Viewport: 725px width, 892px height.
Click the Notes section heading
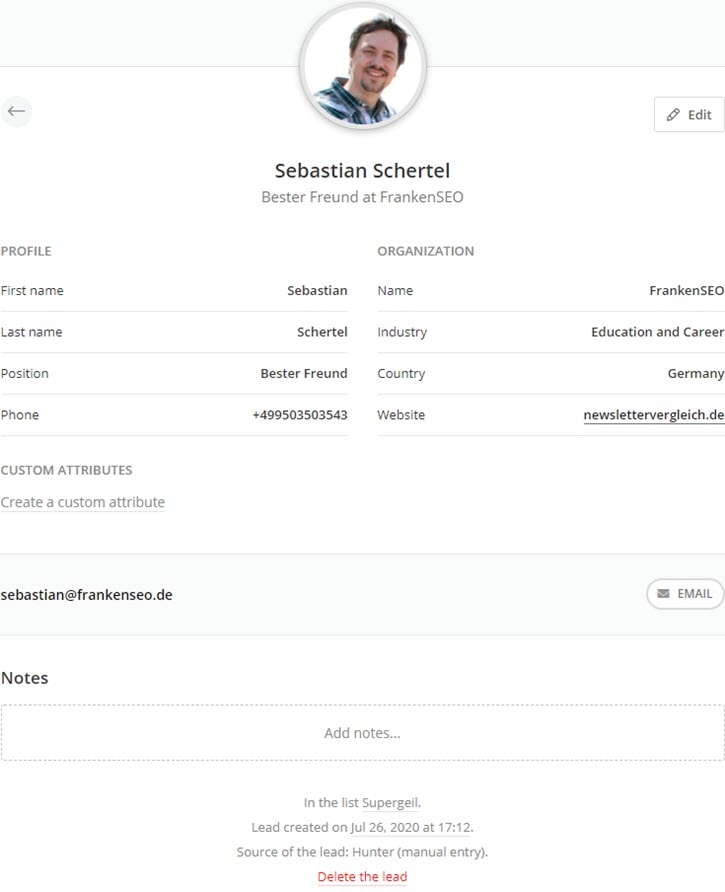25,678
